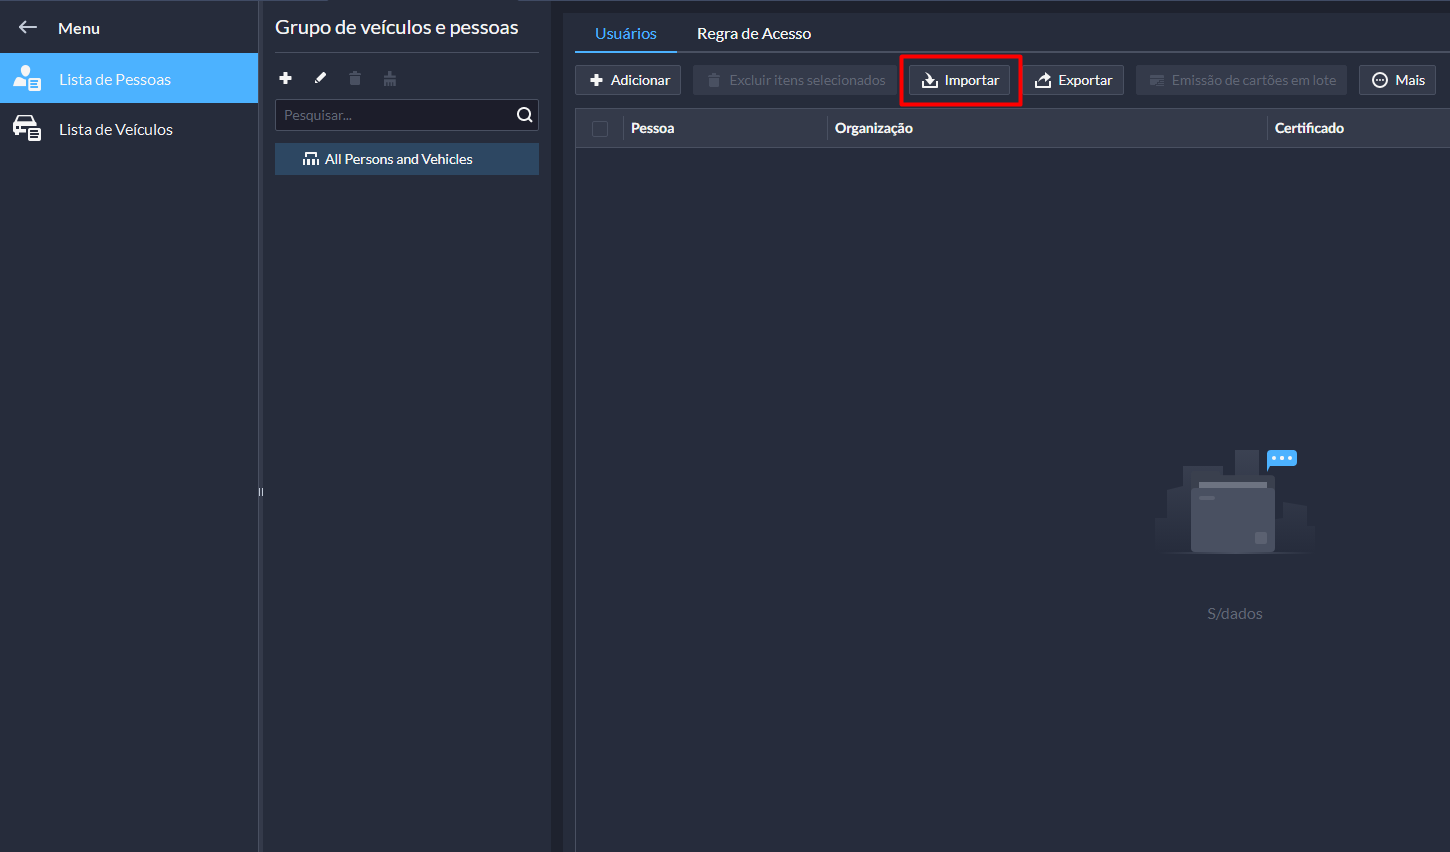The image size is (1450, 852).
Task: Tick the select-all checkbox in table header
Action: click(x=600, y=128)
